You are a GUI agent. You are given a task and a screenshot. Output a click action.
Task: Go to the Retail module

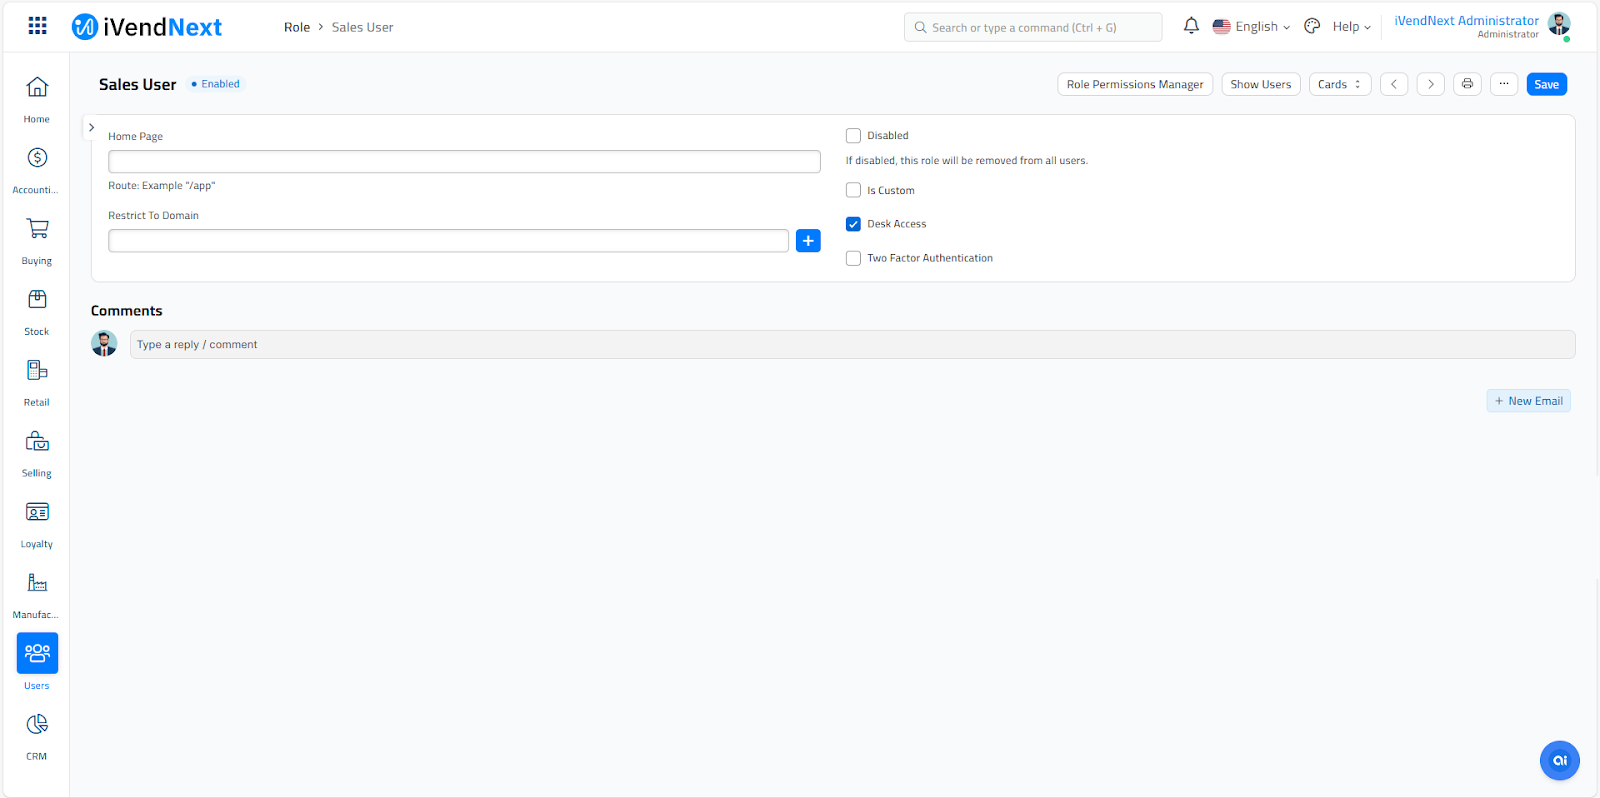click(37, 371)
